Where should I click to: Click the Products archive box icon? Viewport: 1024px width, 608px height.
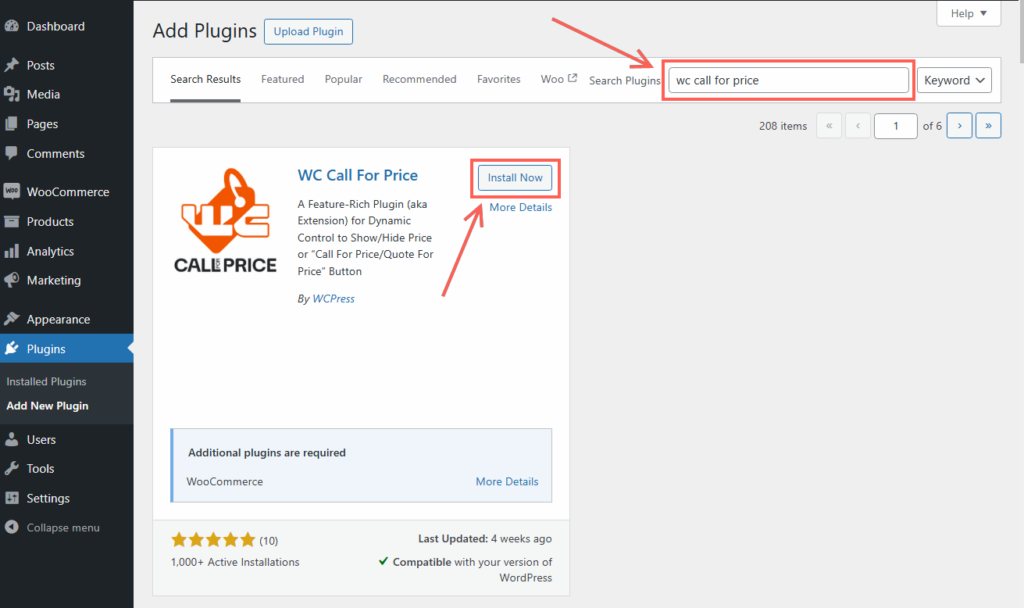(12, 221)
